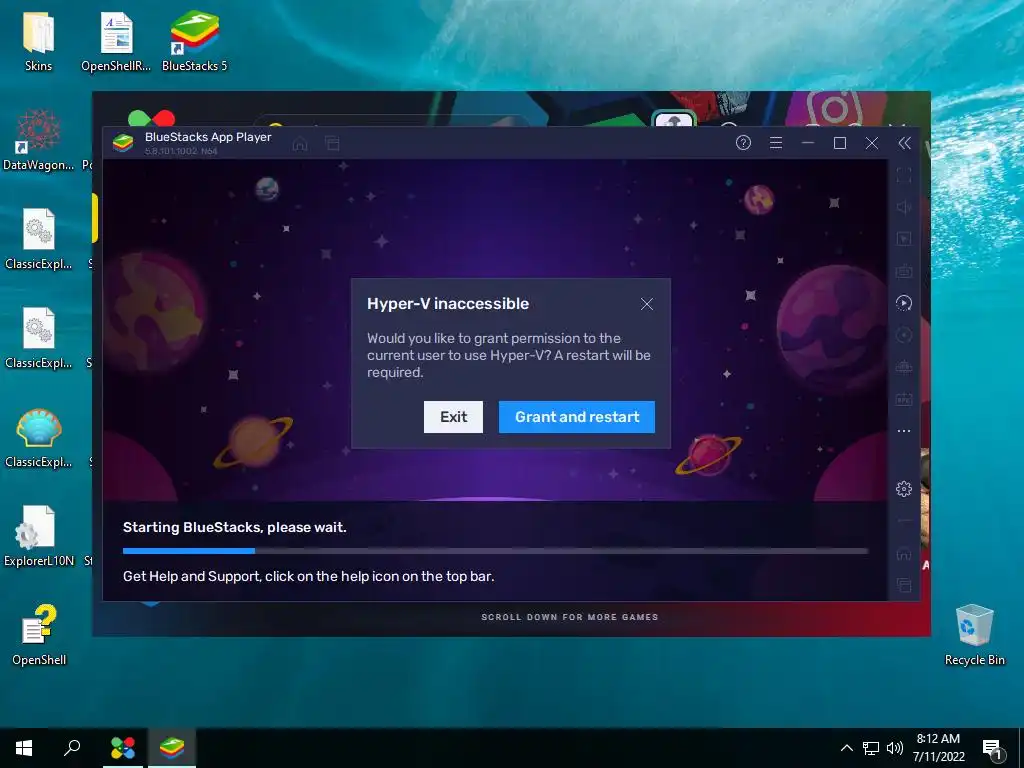Select the BlueStacks 5 desktop shortcut
Screen dimensions: 1024x768
click(195, 42)
